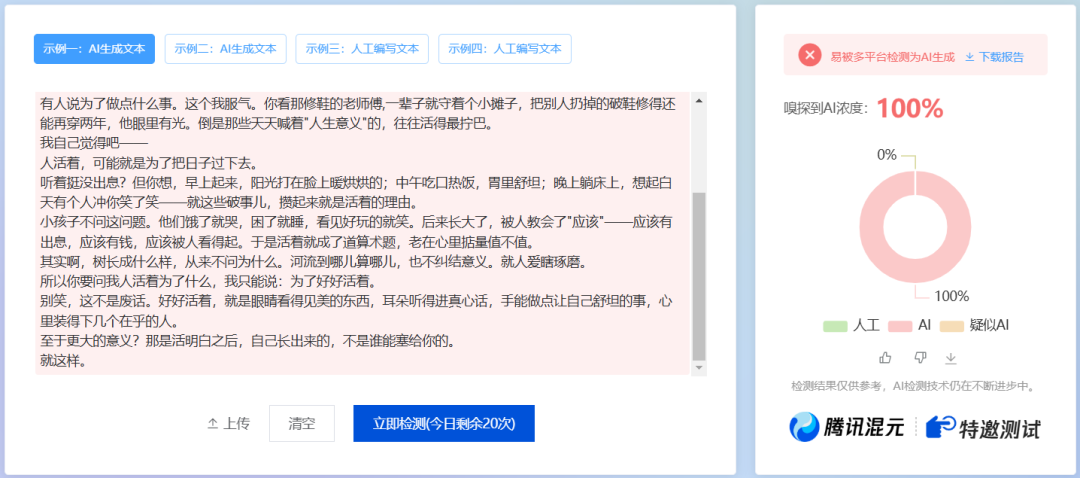Open 示例四: 人工编写文本 example
The image size is (1080, 478).
tap(504, 49)
